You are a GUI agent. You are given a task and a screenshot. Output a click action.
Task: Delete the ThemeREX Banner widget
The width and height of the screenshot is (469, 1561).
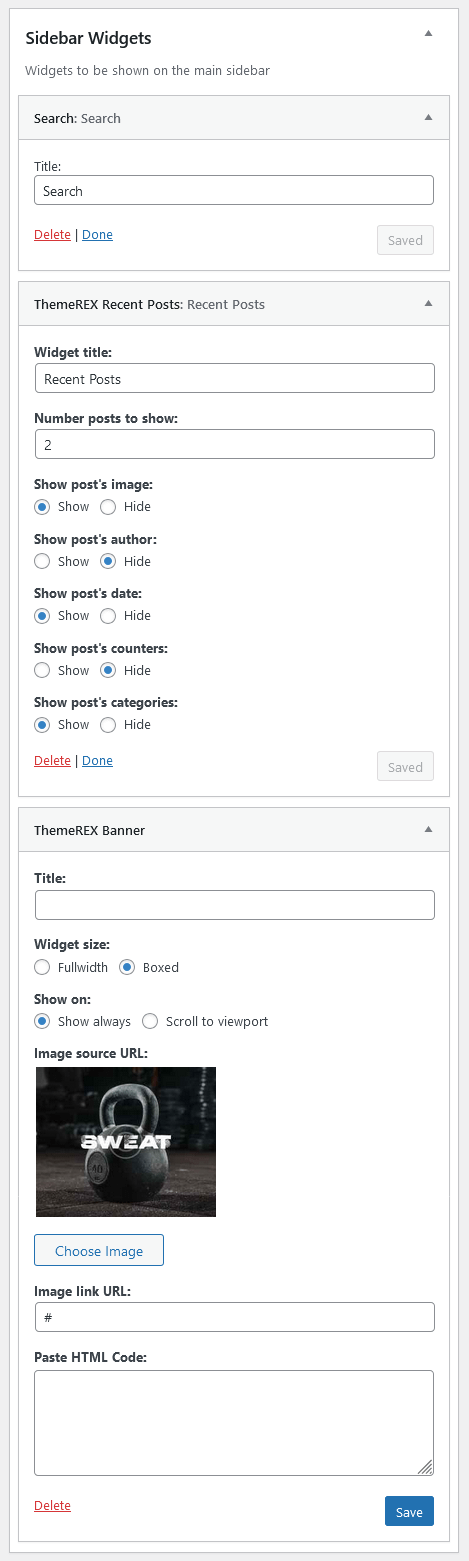click(x=52, y=1506)
